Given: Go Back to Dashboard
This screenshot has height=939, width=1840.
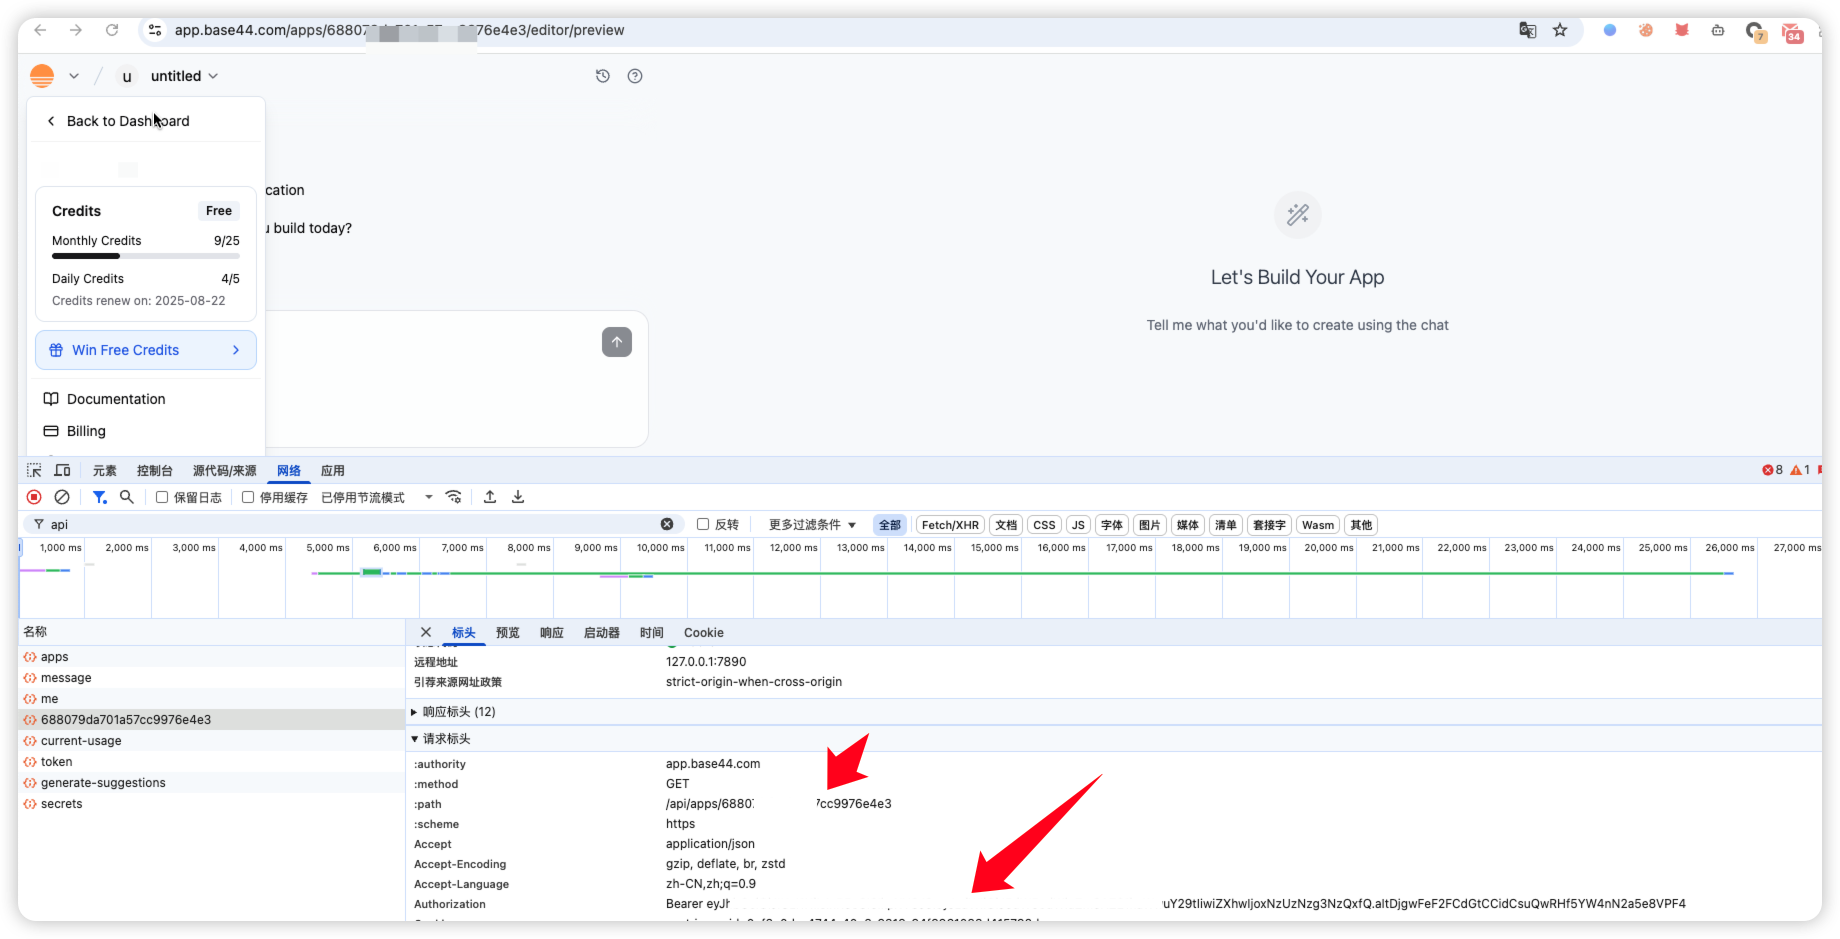Looking at the screenshot, I should [x=118, y=121].
